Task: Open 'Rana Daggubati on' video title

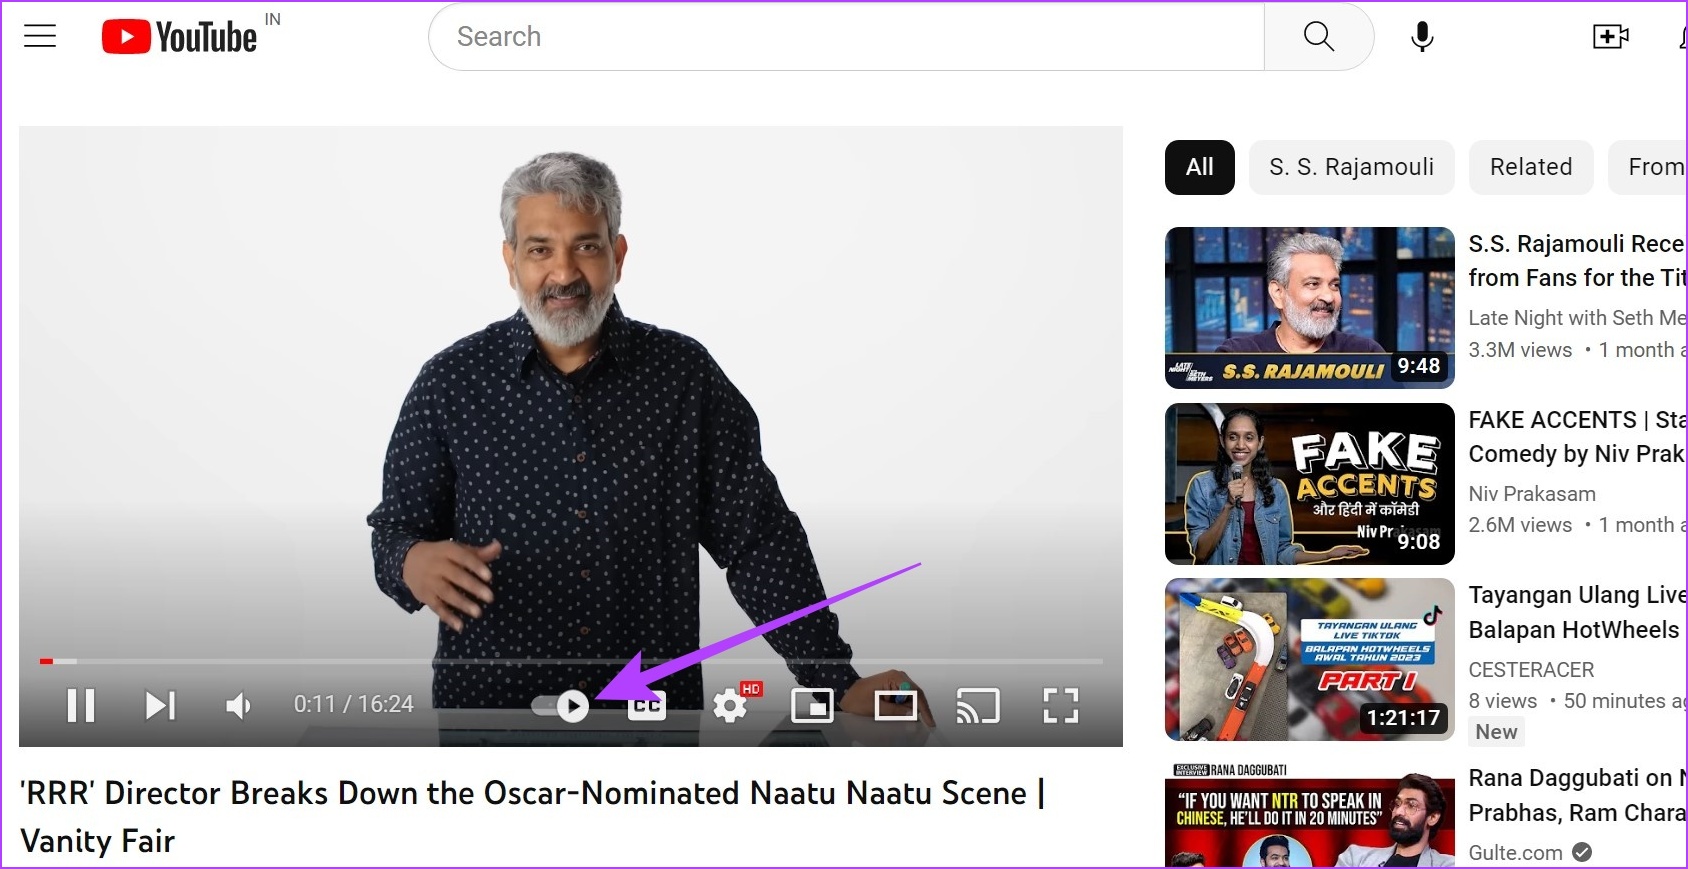Action: (1577, 795)
